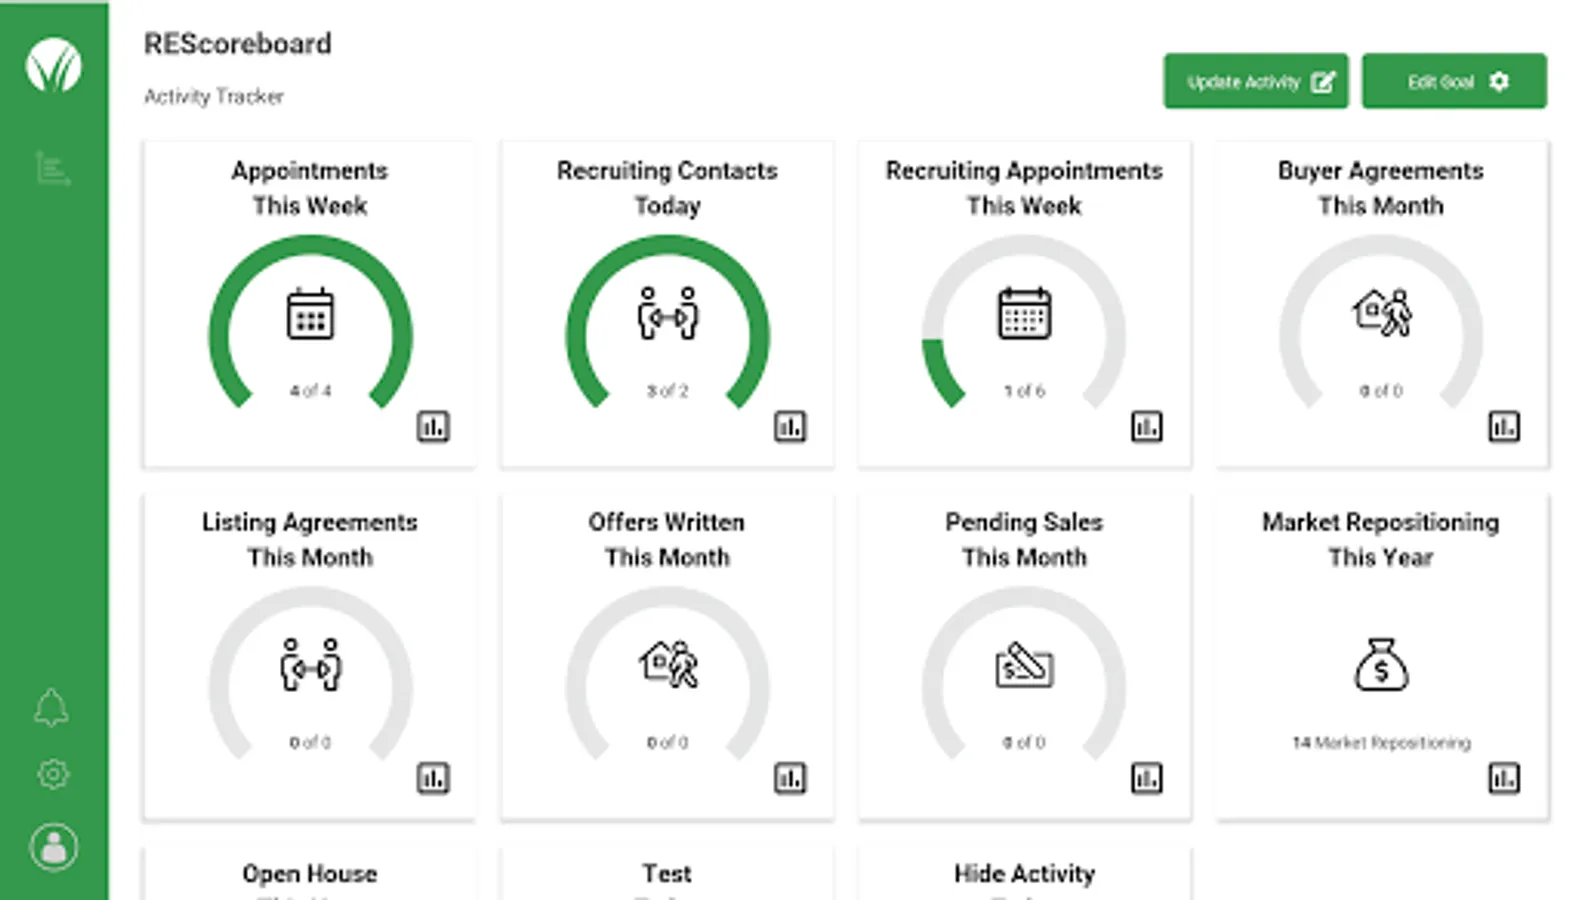This screenshot has height=900, width=1578.
Task: Open notifications bell in sidebar
Action: point(51,708)
